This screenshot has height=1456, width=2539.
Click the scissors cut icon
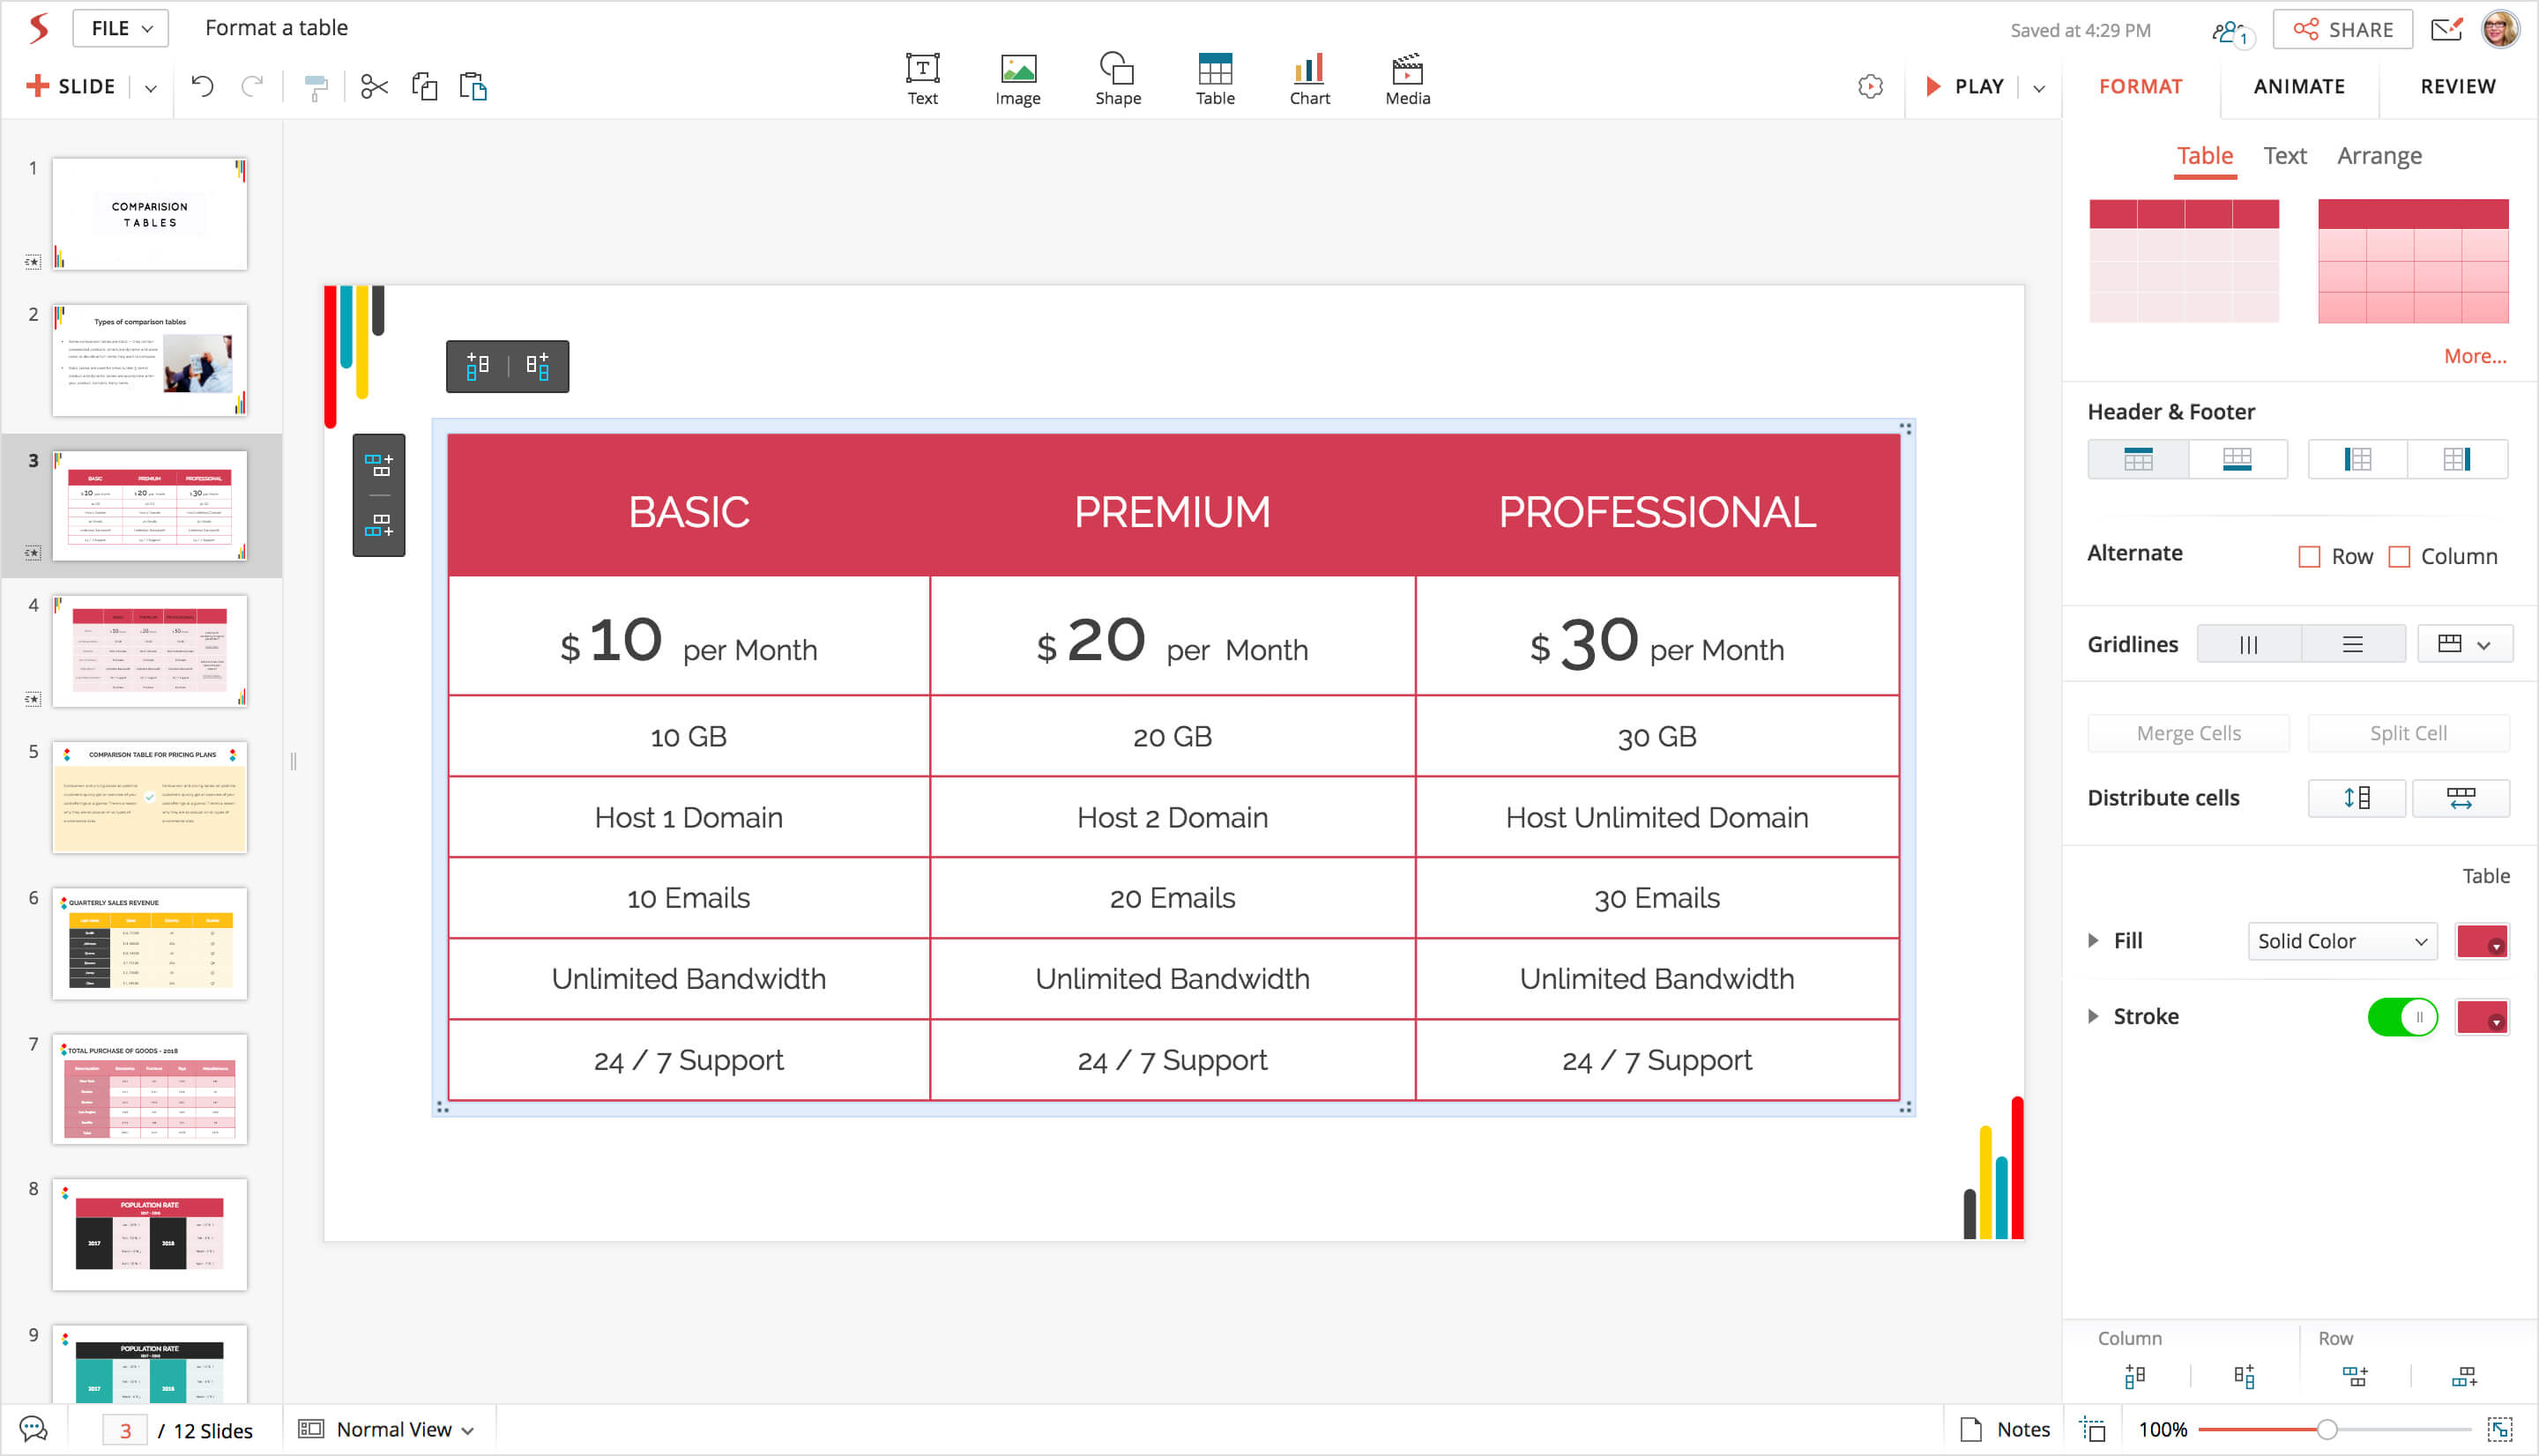pyautogui.click(x=374, y=87)
